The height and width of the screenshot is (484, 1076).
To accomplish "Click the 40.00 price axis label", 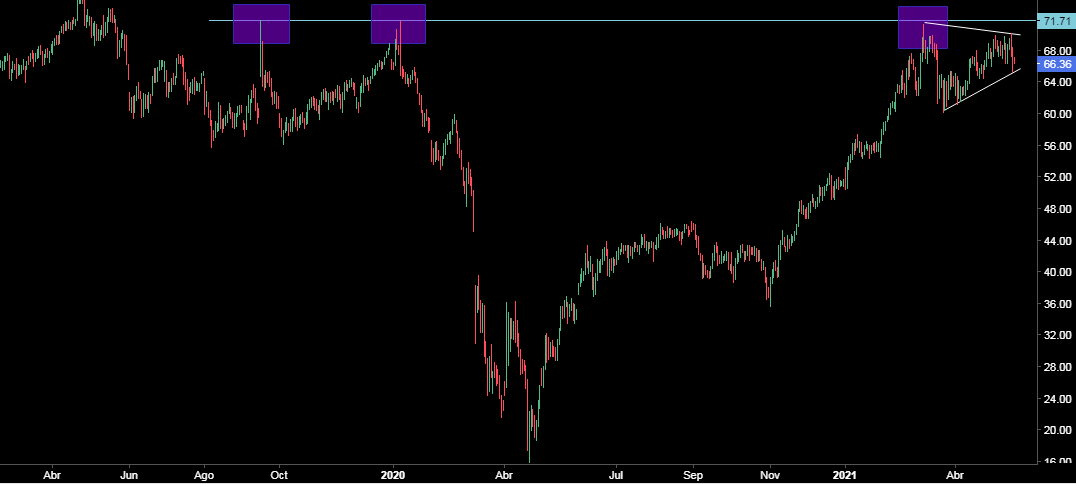I will [x=1057, y=272].
